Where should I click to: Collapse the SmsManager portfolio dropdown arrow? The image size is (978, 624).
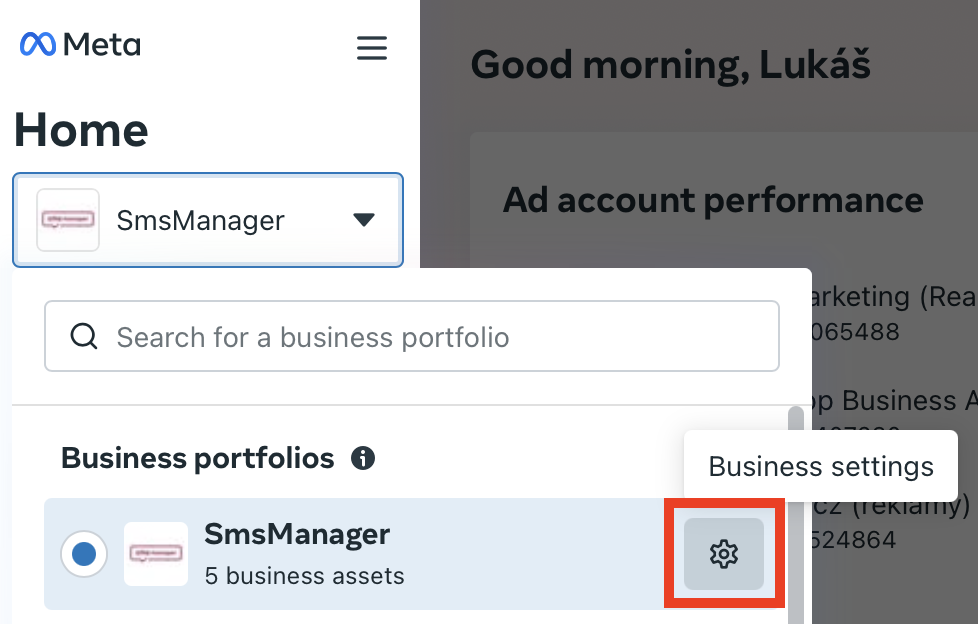click(x=364, y=220)
